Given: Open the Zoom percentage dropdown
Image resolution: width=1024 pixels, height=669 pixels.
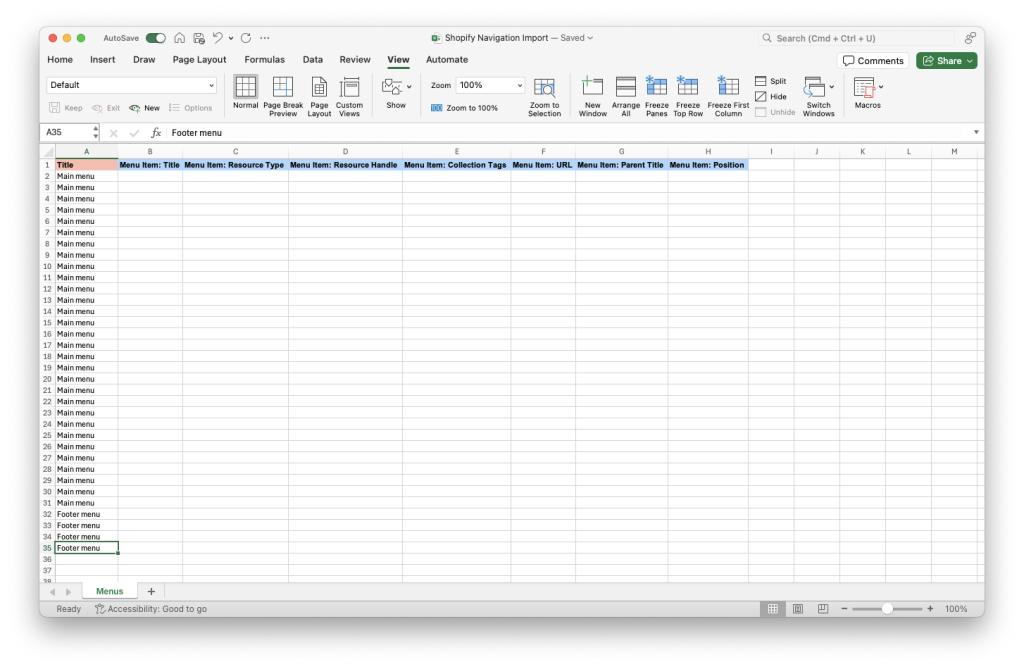Looking at the screenshot, I should click(x=488, y=84).
